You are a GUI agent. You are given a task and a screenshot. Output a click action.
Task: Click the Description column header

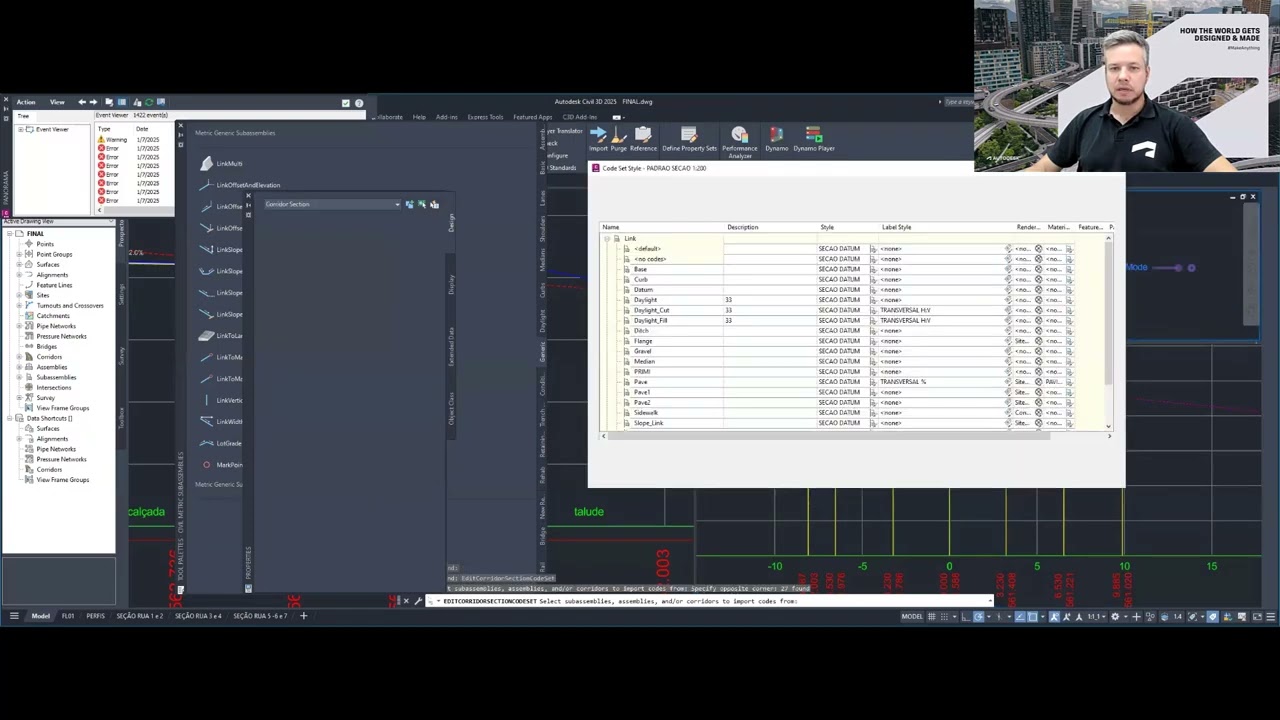[743, 227]
